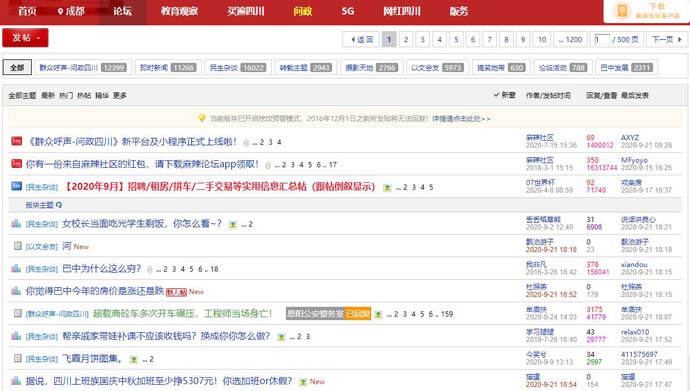Go to the 问政 navigation item
The width and height of the screenshot is (690, 391).
click(303, 11)
